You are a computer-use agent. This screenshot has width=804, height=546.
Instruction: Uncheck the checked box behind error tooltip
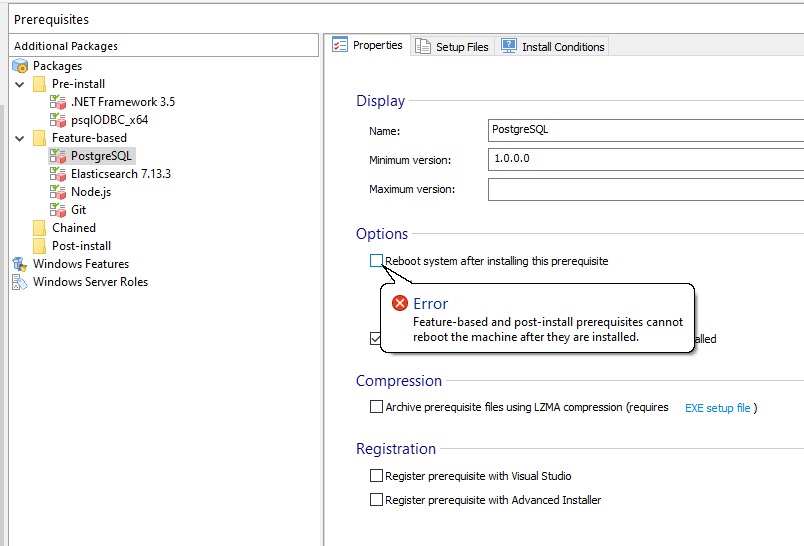(x=375, y=338)
